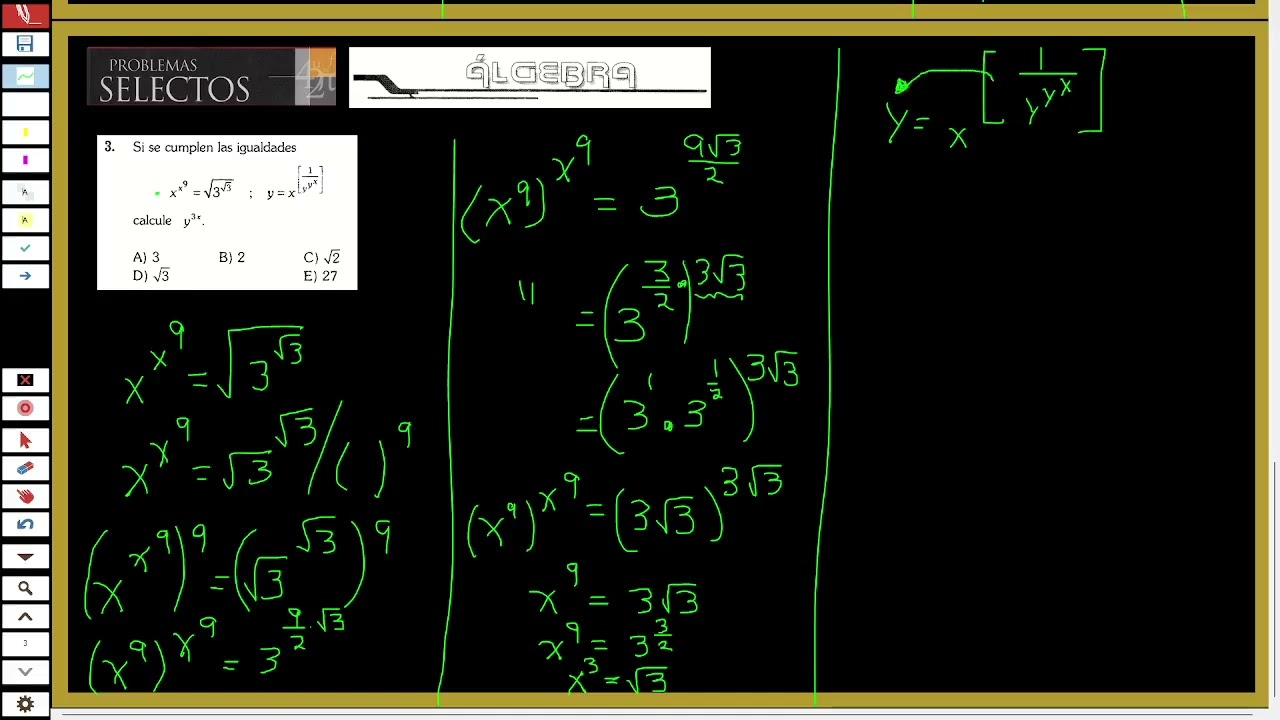The width and height of the screenshot is (1280, 720).
Task: Click the blank white tool slot
Action: click(x=25, y=104)
